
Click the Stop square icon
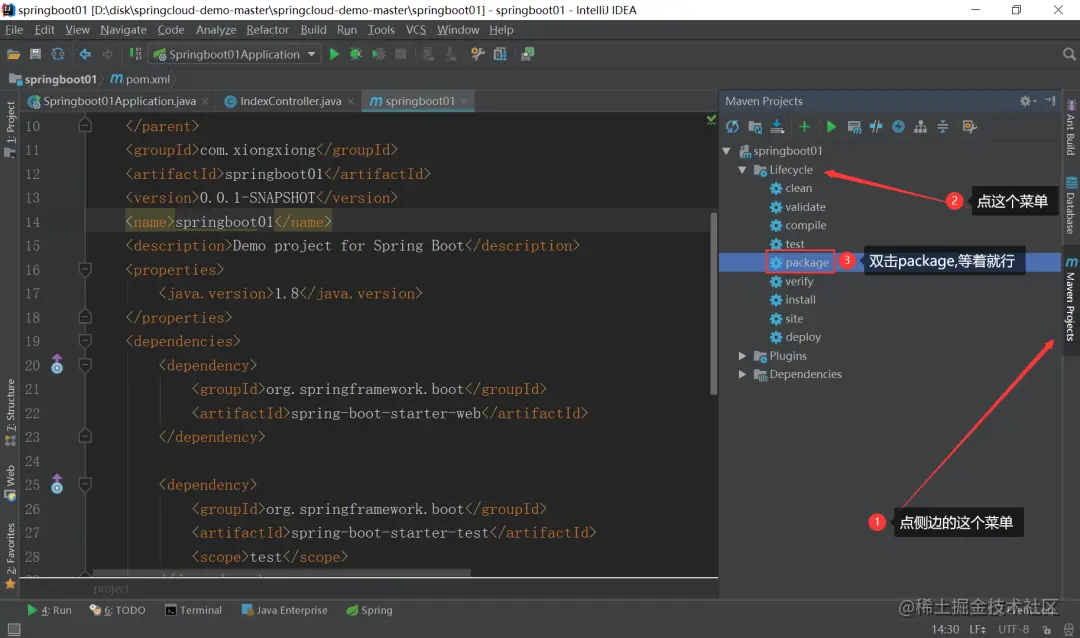(400, 54)
